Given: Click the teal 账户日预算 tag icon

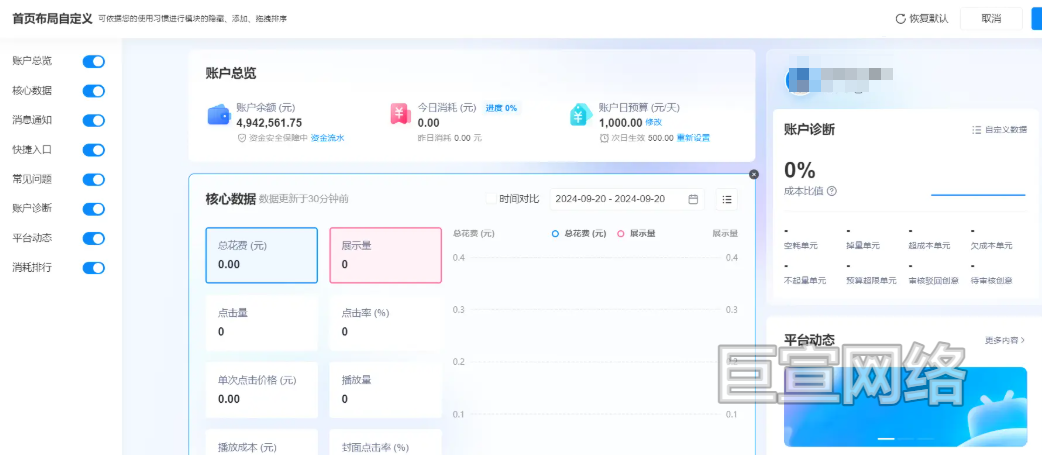Looking at the screenshot, I should click(x=581, y=115).
